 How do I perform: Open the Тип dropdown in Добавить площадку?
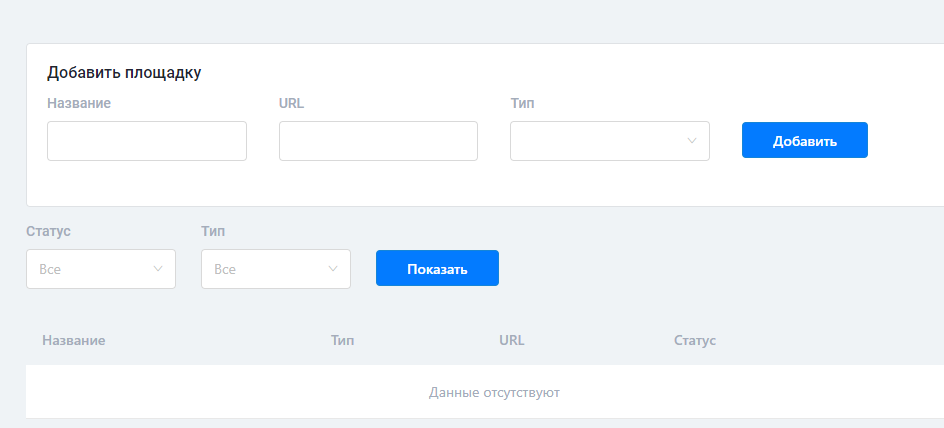coord(610,141)
